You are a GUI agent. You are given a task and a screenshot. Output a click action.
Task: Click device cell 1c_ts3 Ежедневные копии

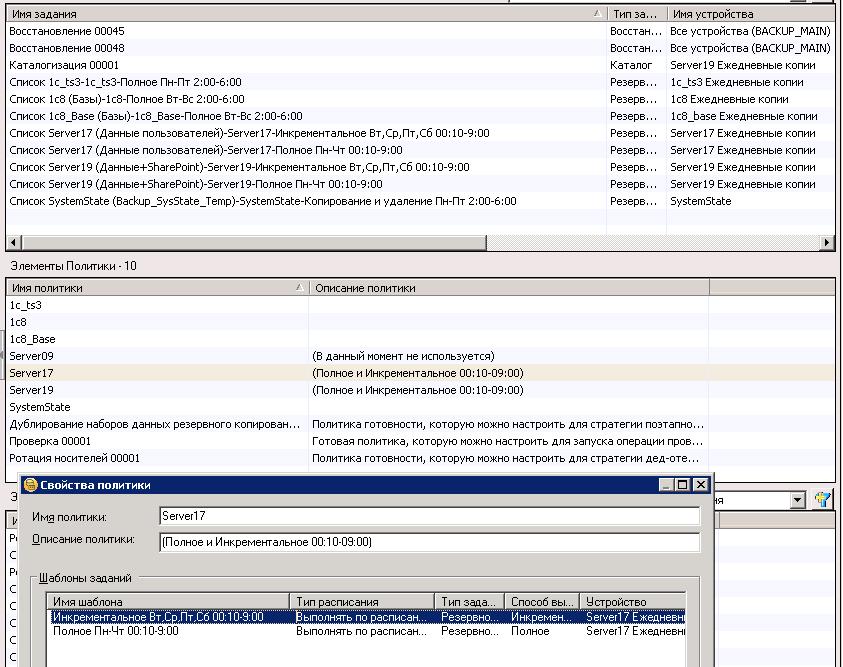pyautogui.click(x=737, y=82)
